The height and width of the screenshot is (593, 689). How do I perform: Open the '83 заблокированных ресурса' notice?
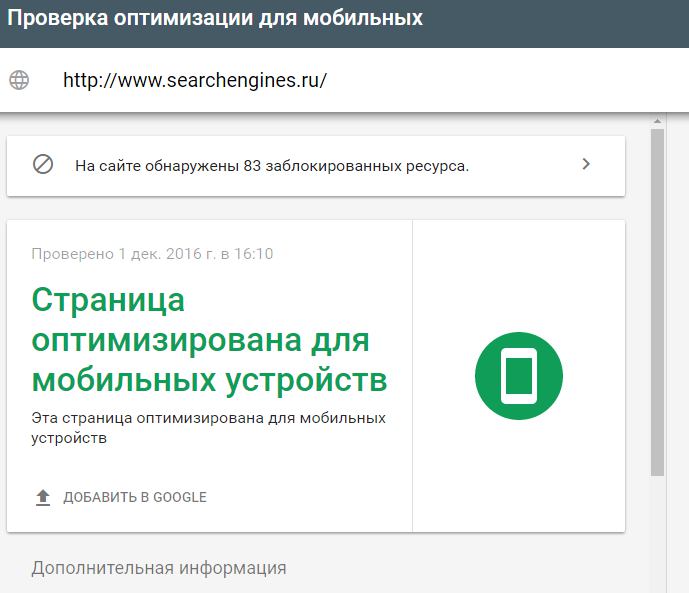click(x=316, y=166)
